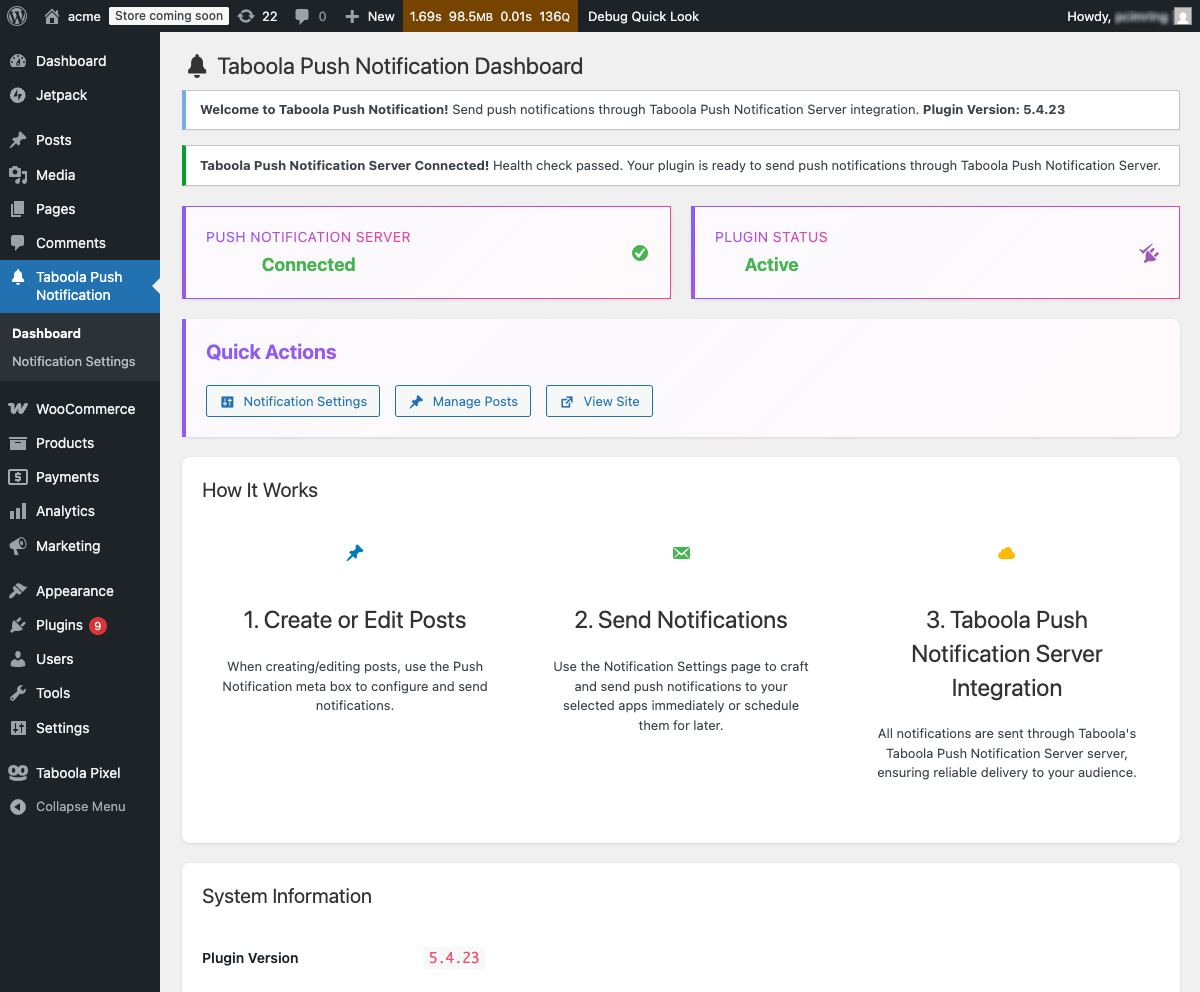Click the Quick Actions heading

[271, 352]
